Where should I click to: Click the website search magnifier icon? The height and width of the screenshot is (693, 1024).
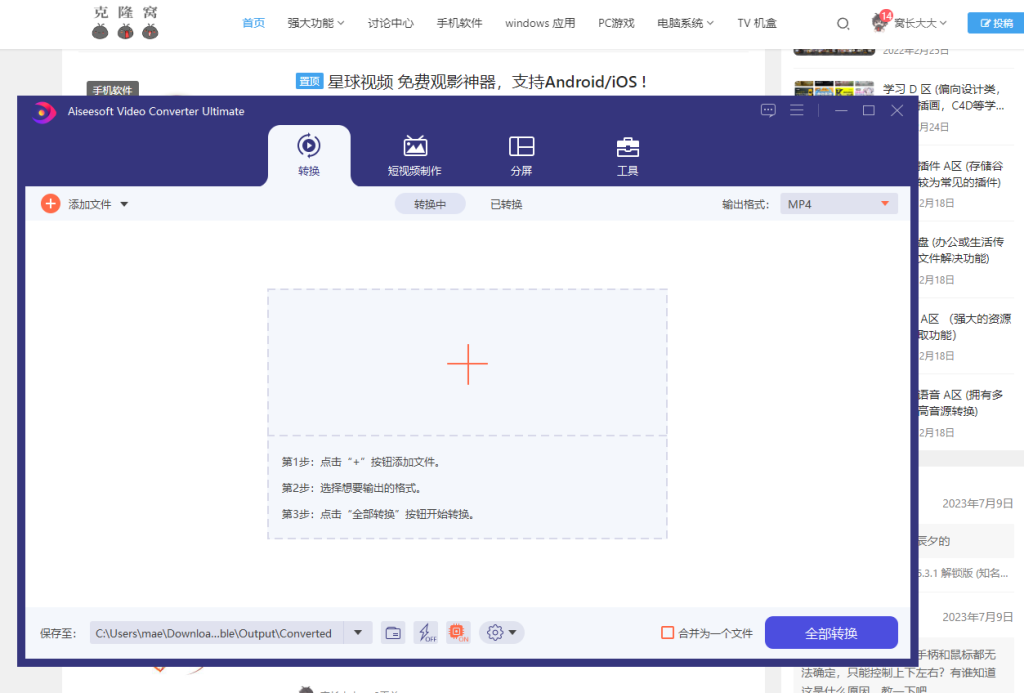843,24
